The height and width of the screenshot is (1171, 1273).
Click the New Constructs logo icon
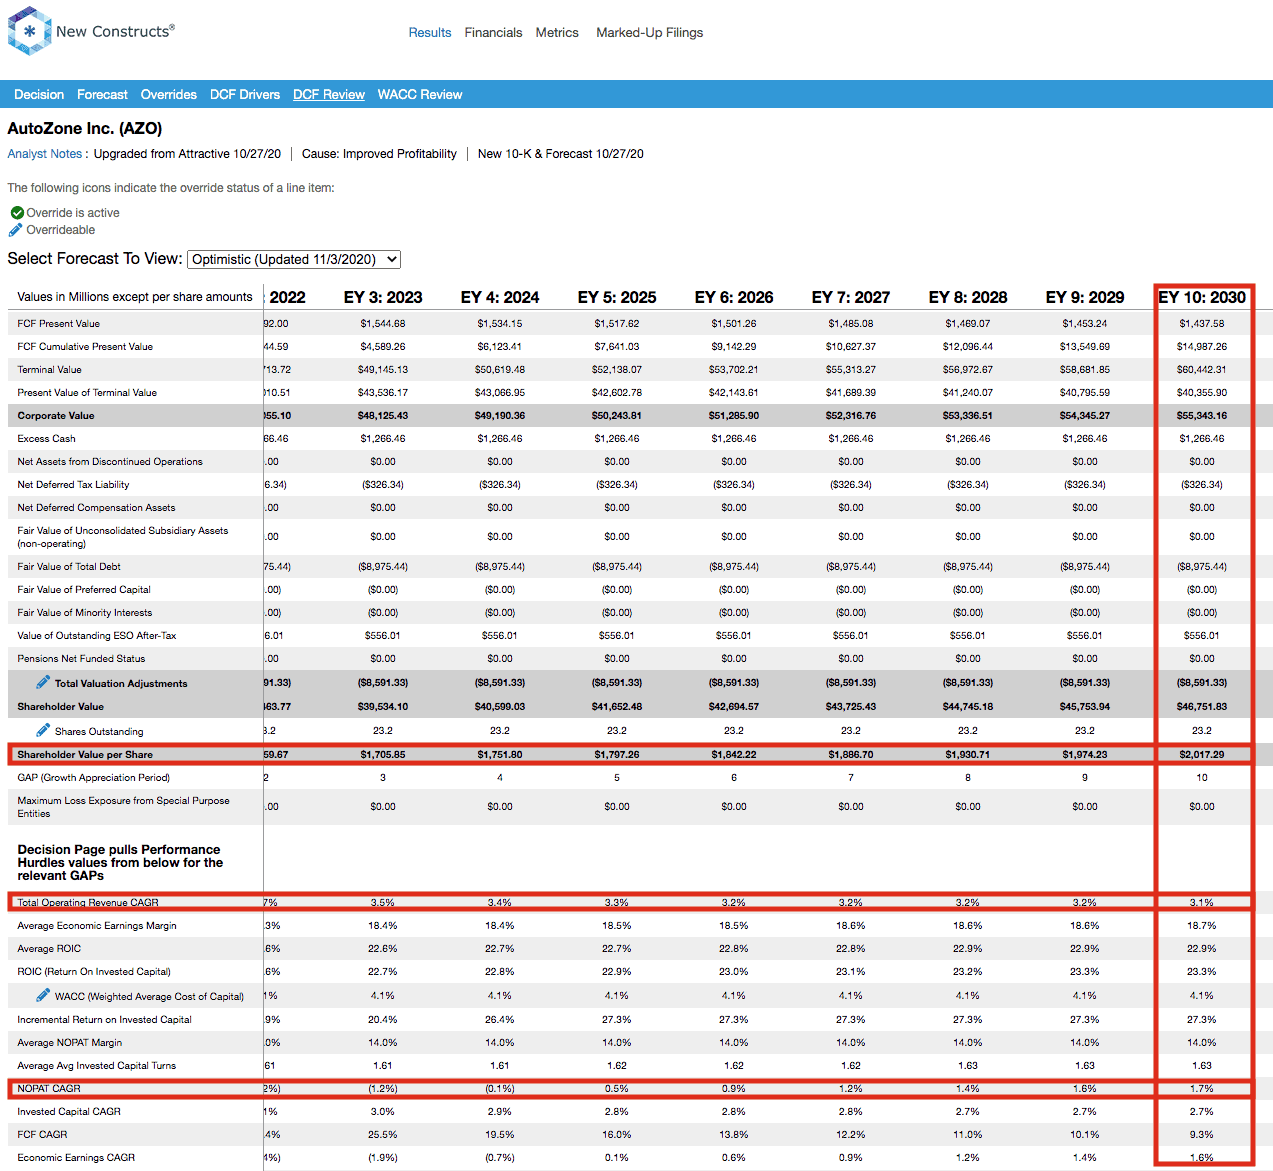pyautogui.click(x=29, y=31)
